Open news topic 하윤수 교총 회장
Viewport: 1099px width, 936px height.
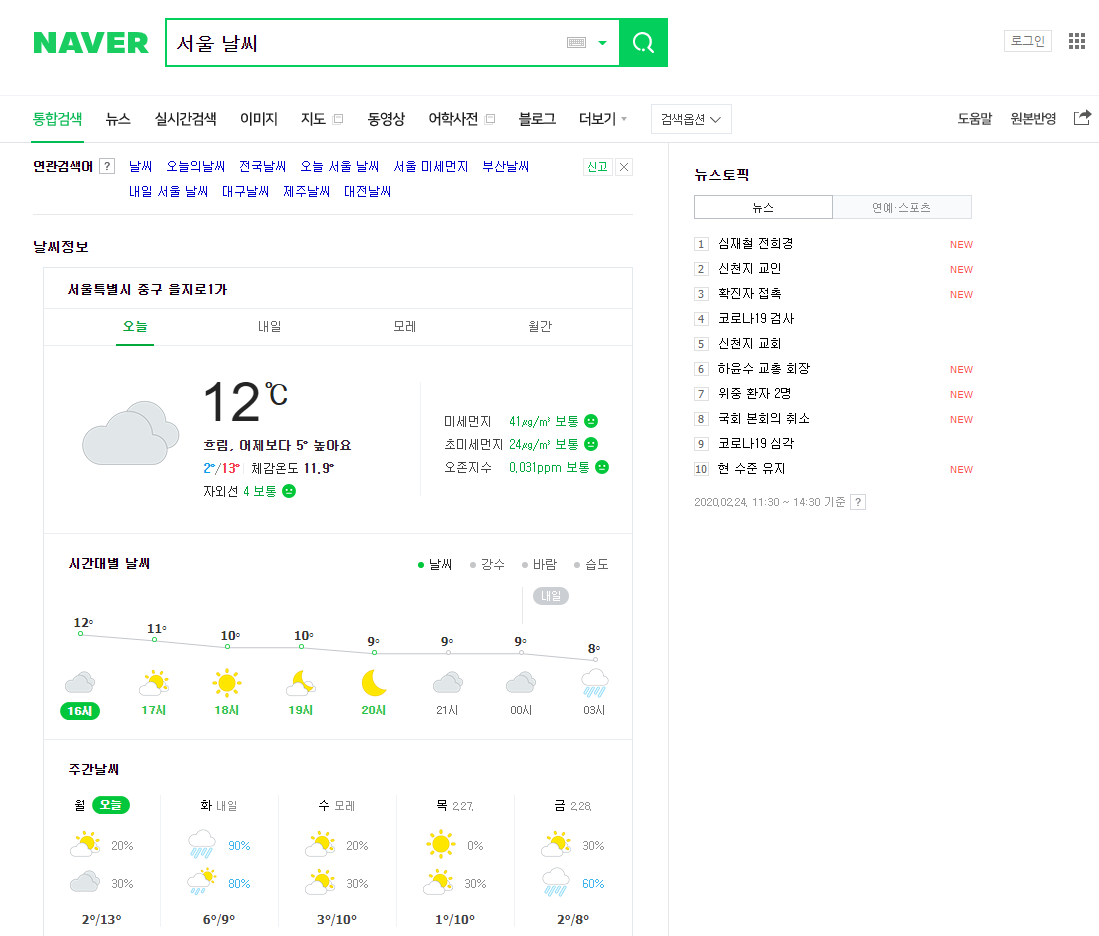764,368
